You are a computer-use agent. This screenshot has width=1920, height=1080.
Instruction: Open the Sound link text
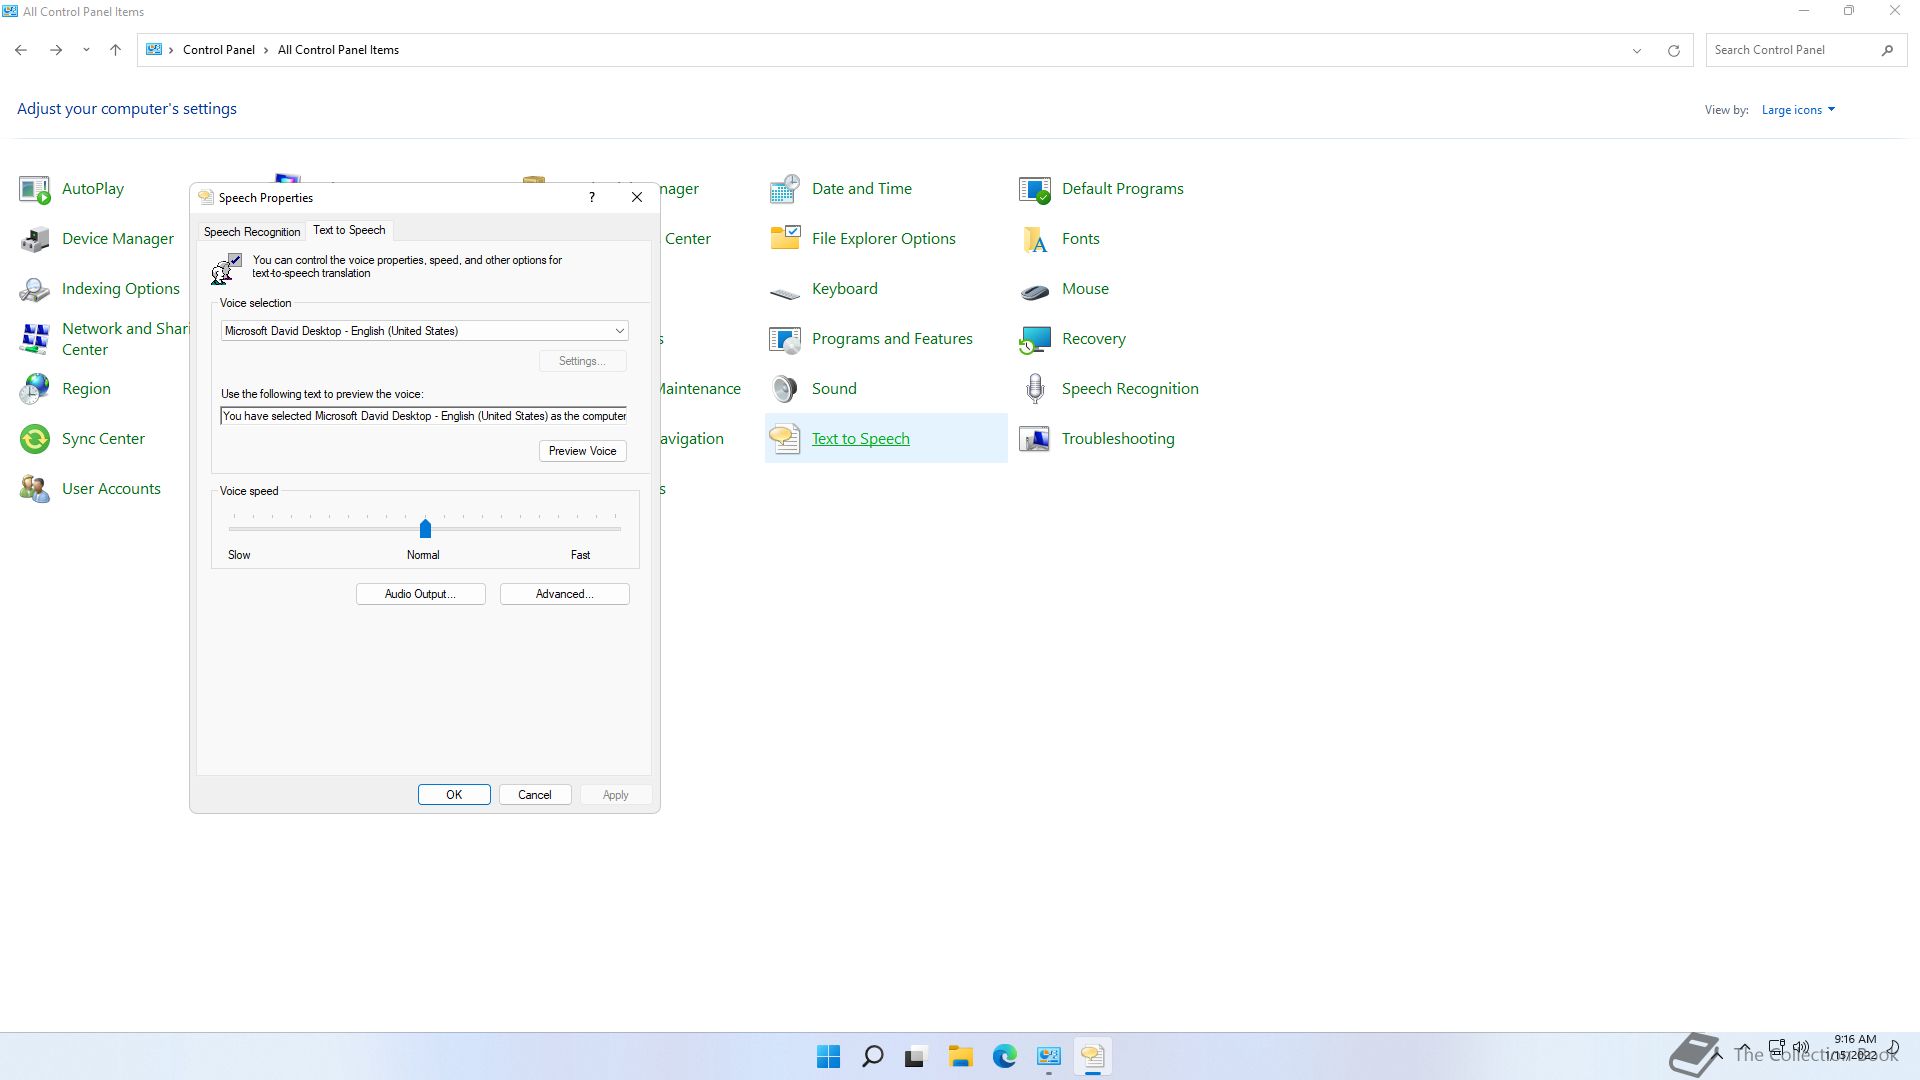834,389
